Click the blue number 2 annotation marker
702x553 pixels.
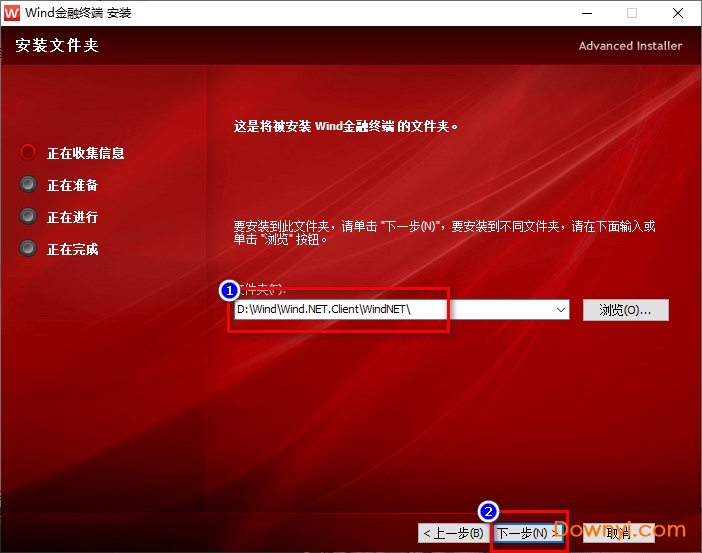(488, 511)
